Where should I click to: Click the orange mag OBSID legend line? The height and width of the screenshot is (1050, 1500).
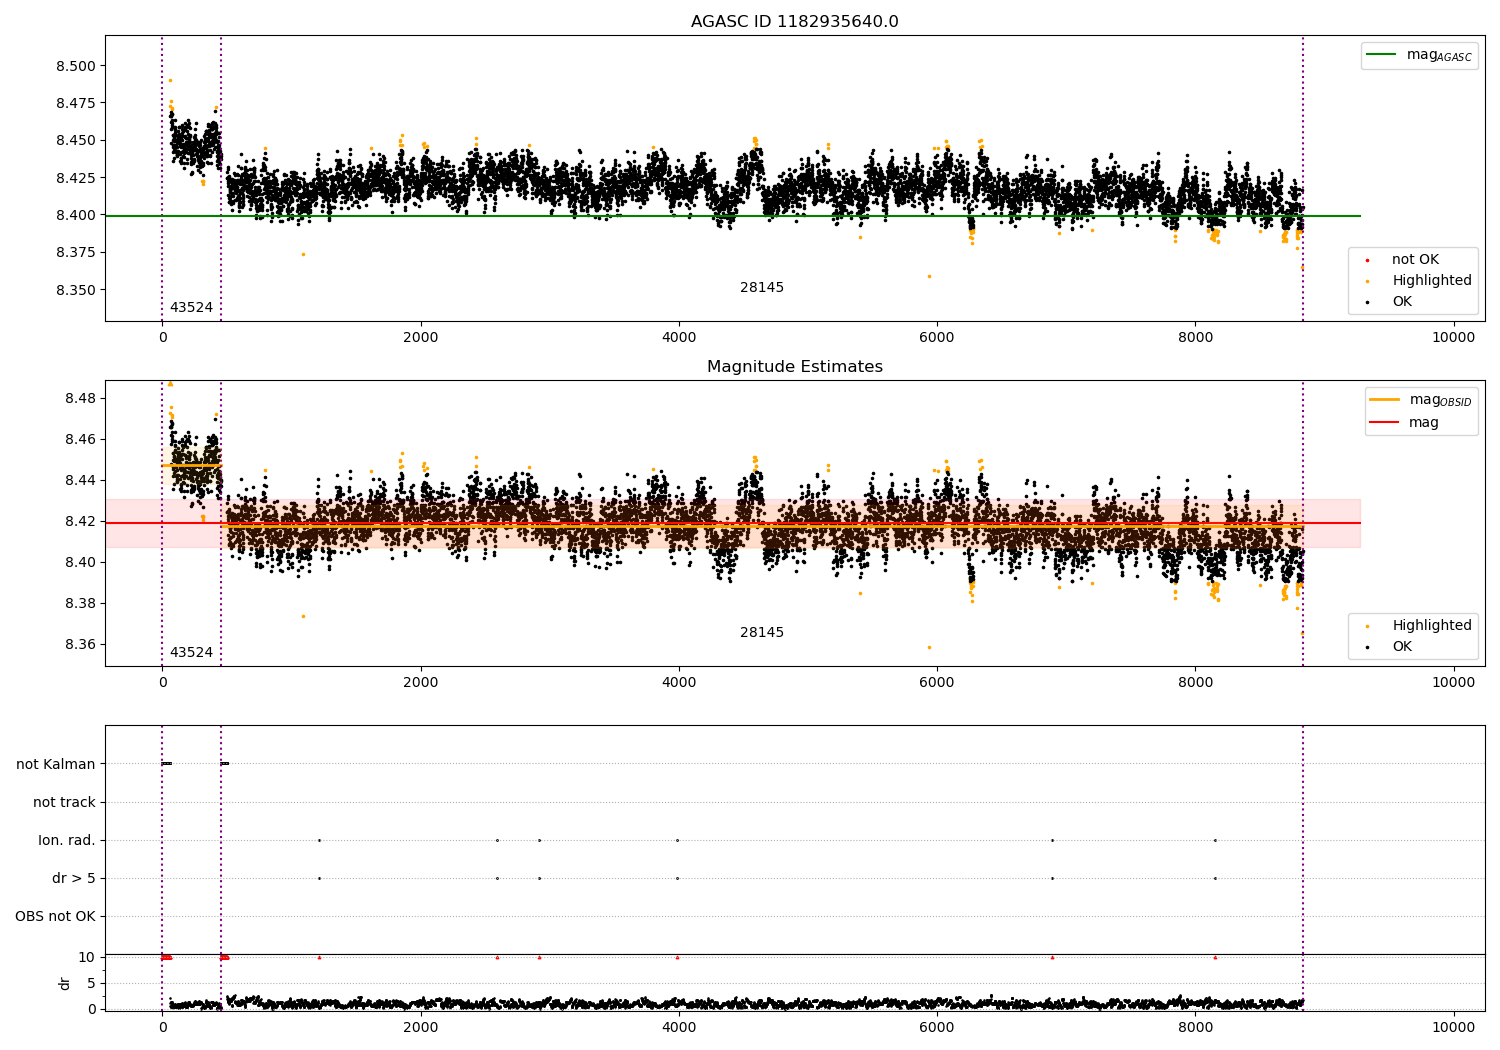[x=1385, y=399]
